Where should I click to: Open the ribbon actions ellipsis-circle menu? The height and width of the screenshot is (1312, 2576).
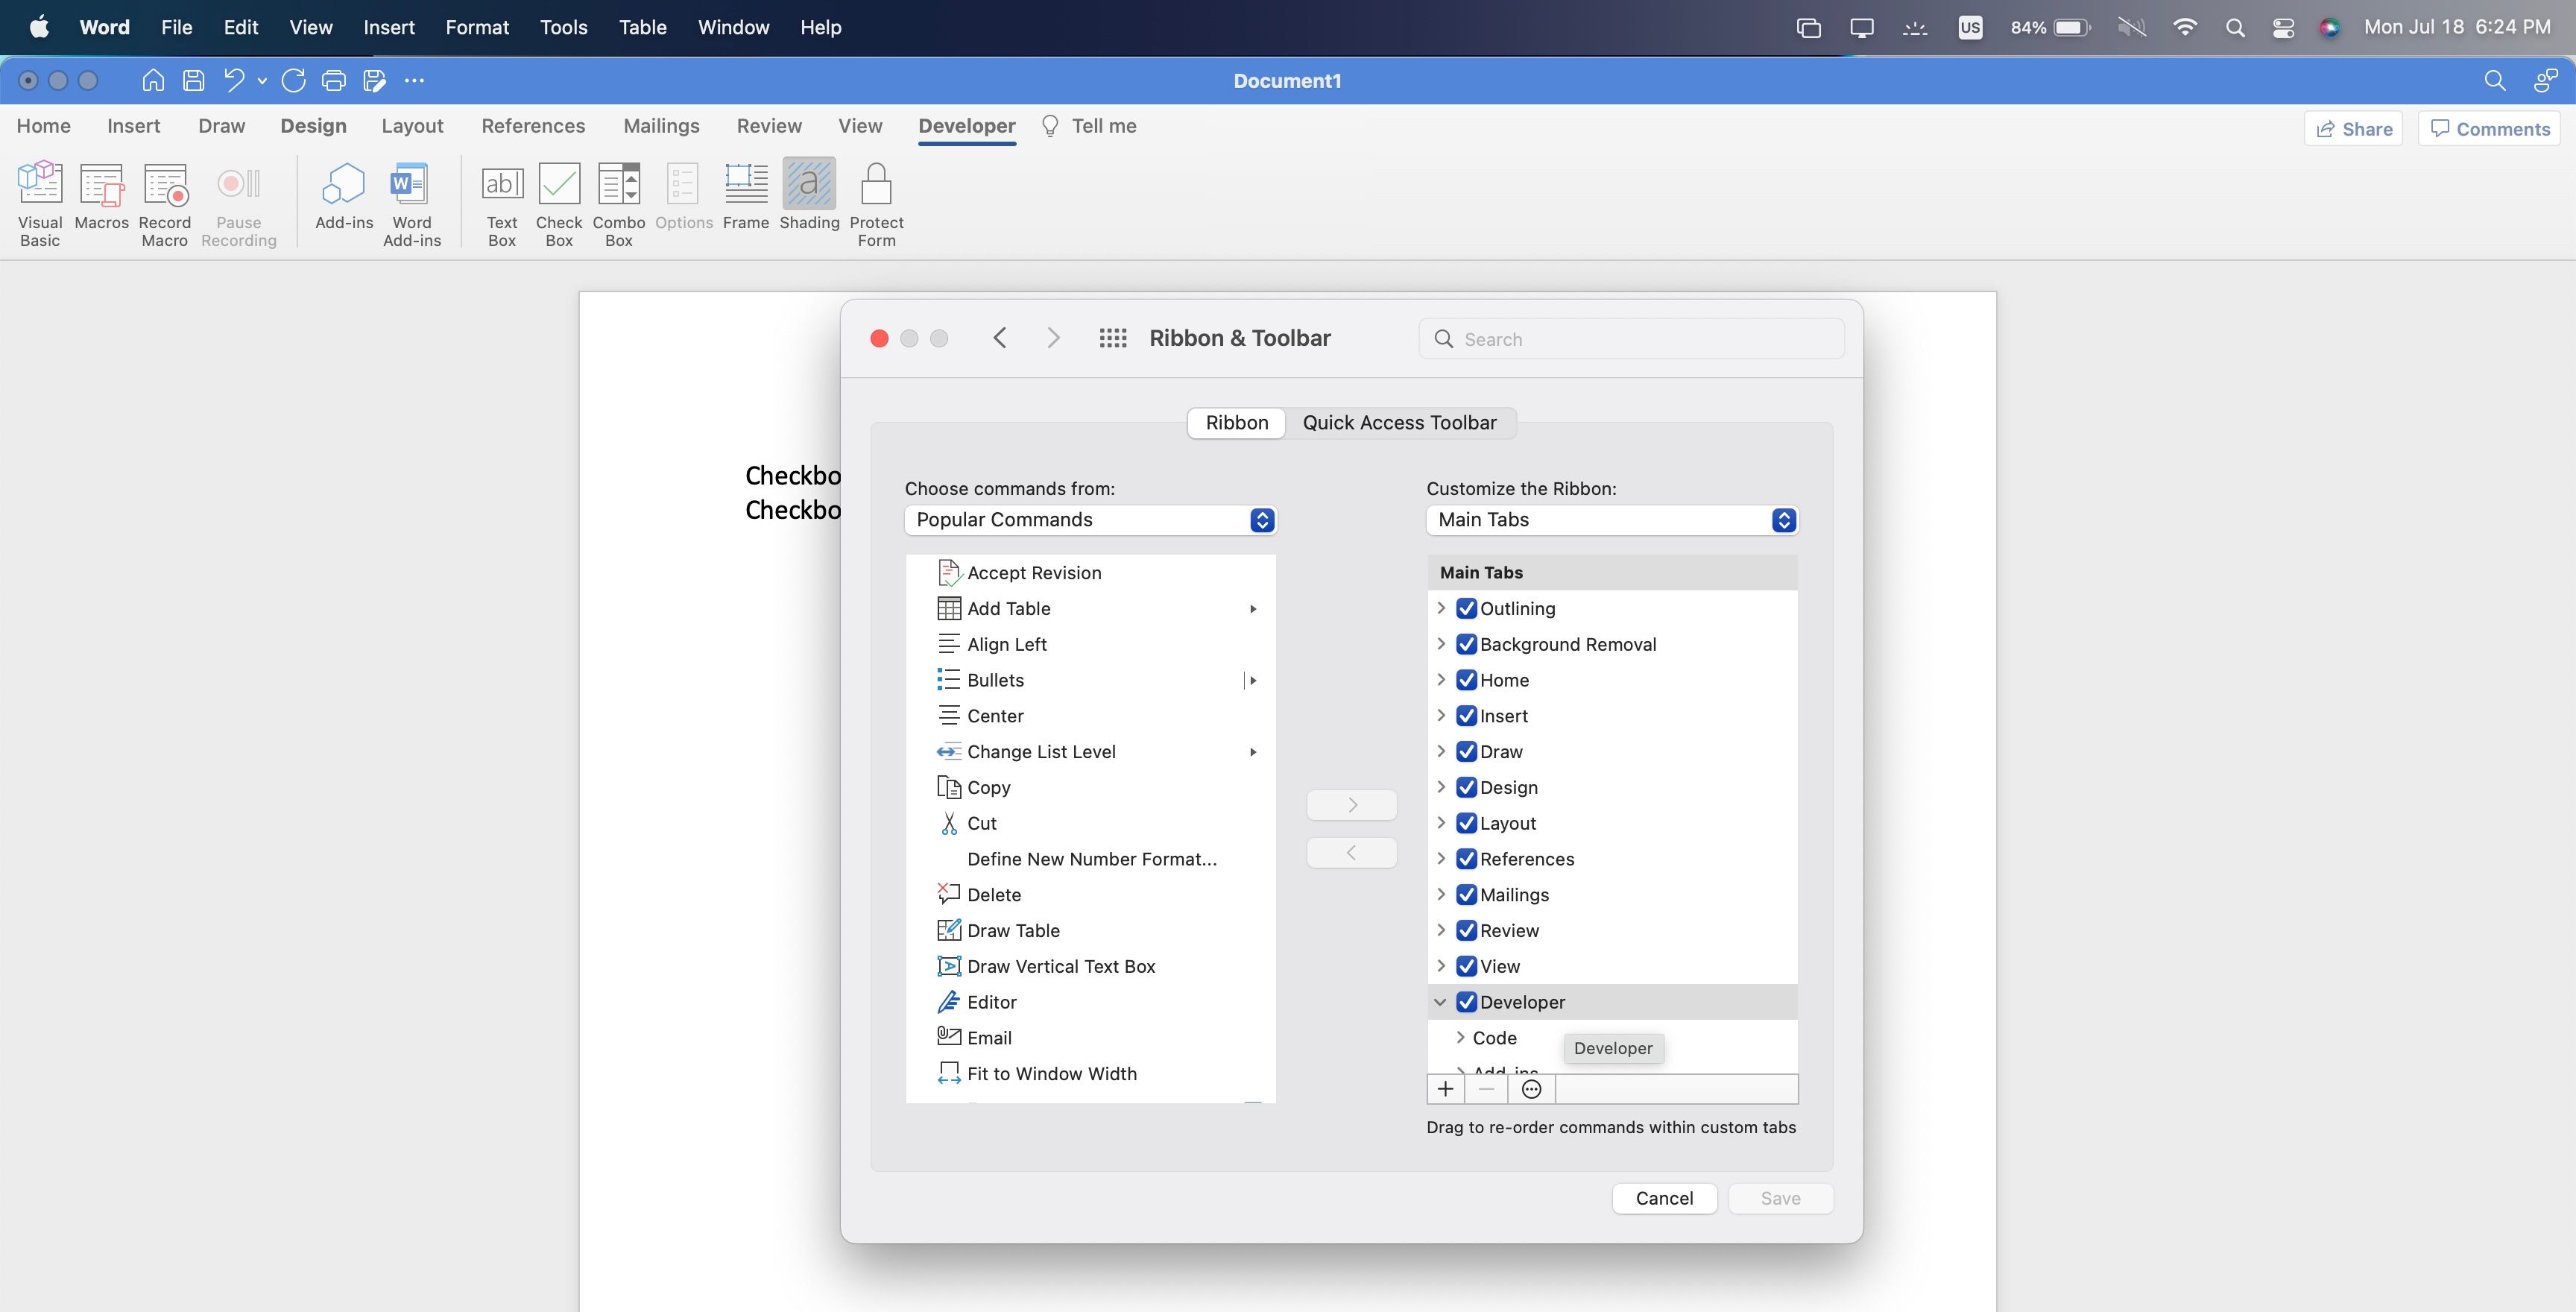1531,1089
